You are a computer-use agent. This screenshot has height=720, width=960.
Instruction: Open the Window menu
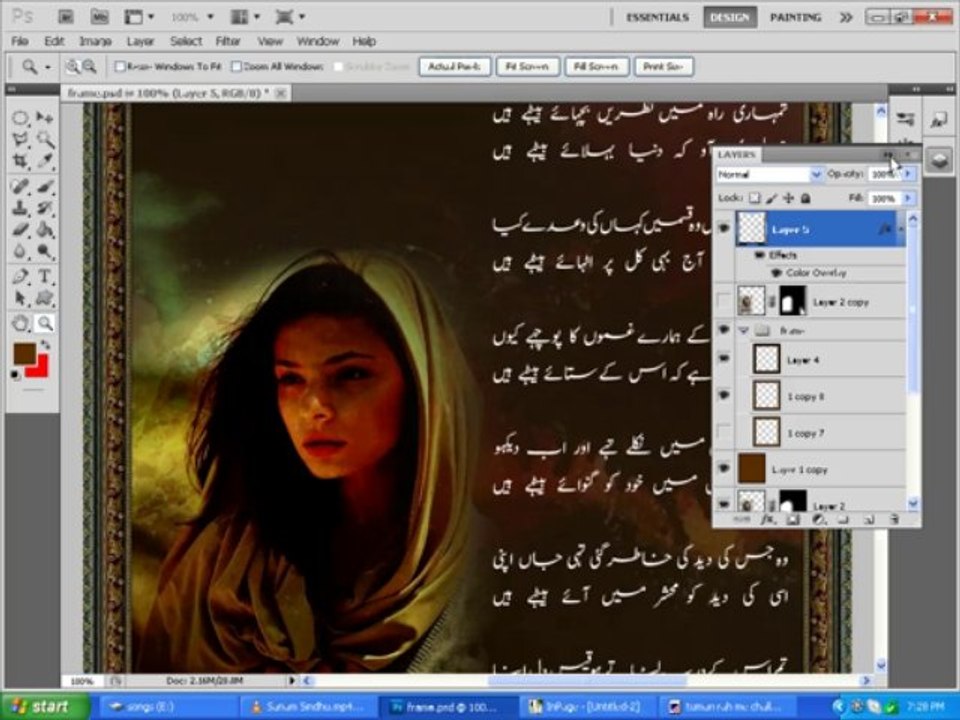point(318,41)
